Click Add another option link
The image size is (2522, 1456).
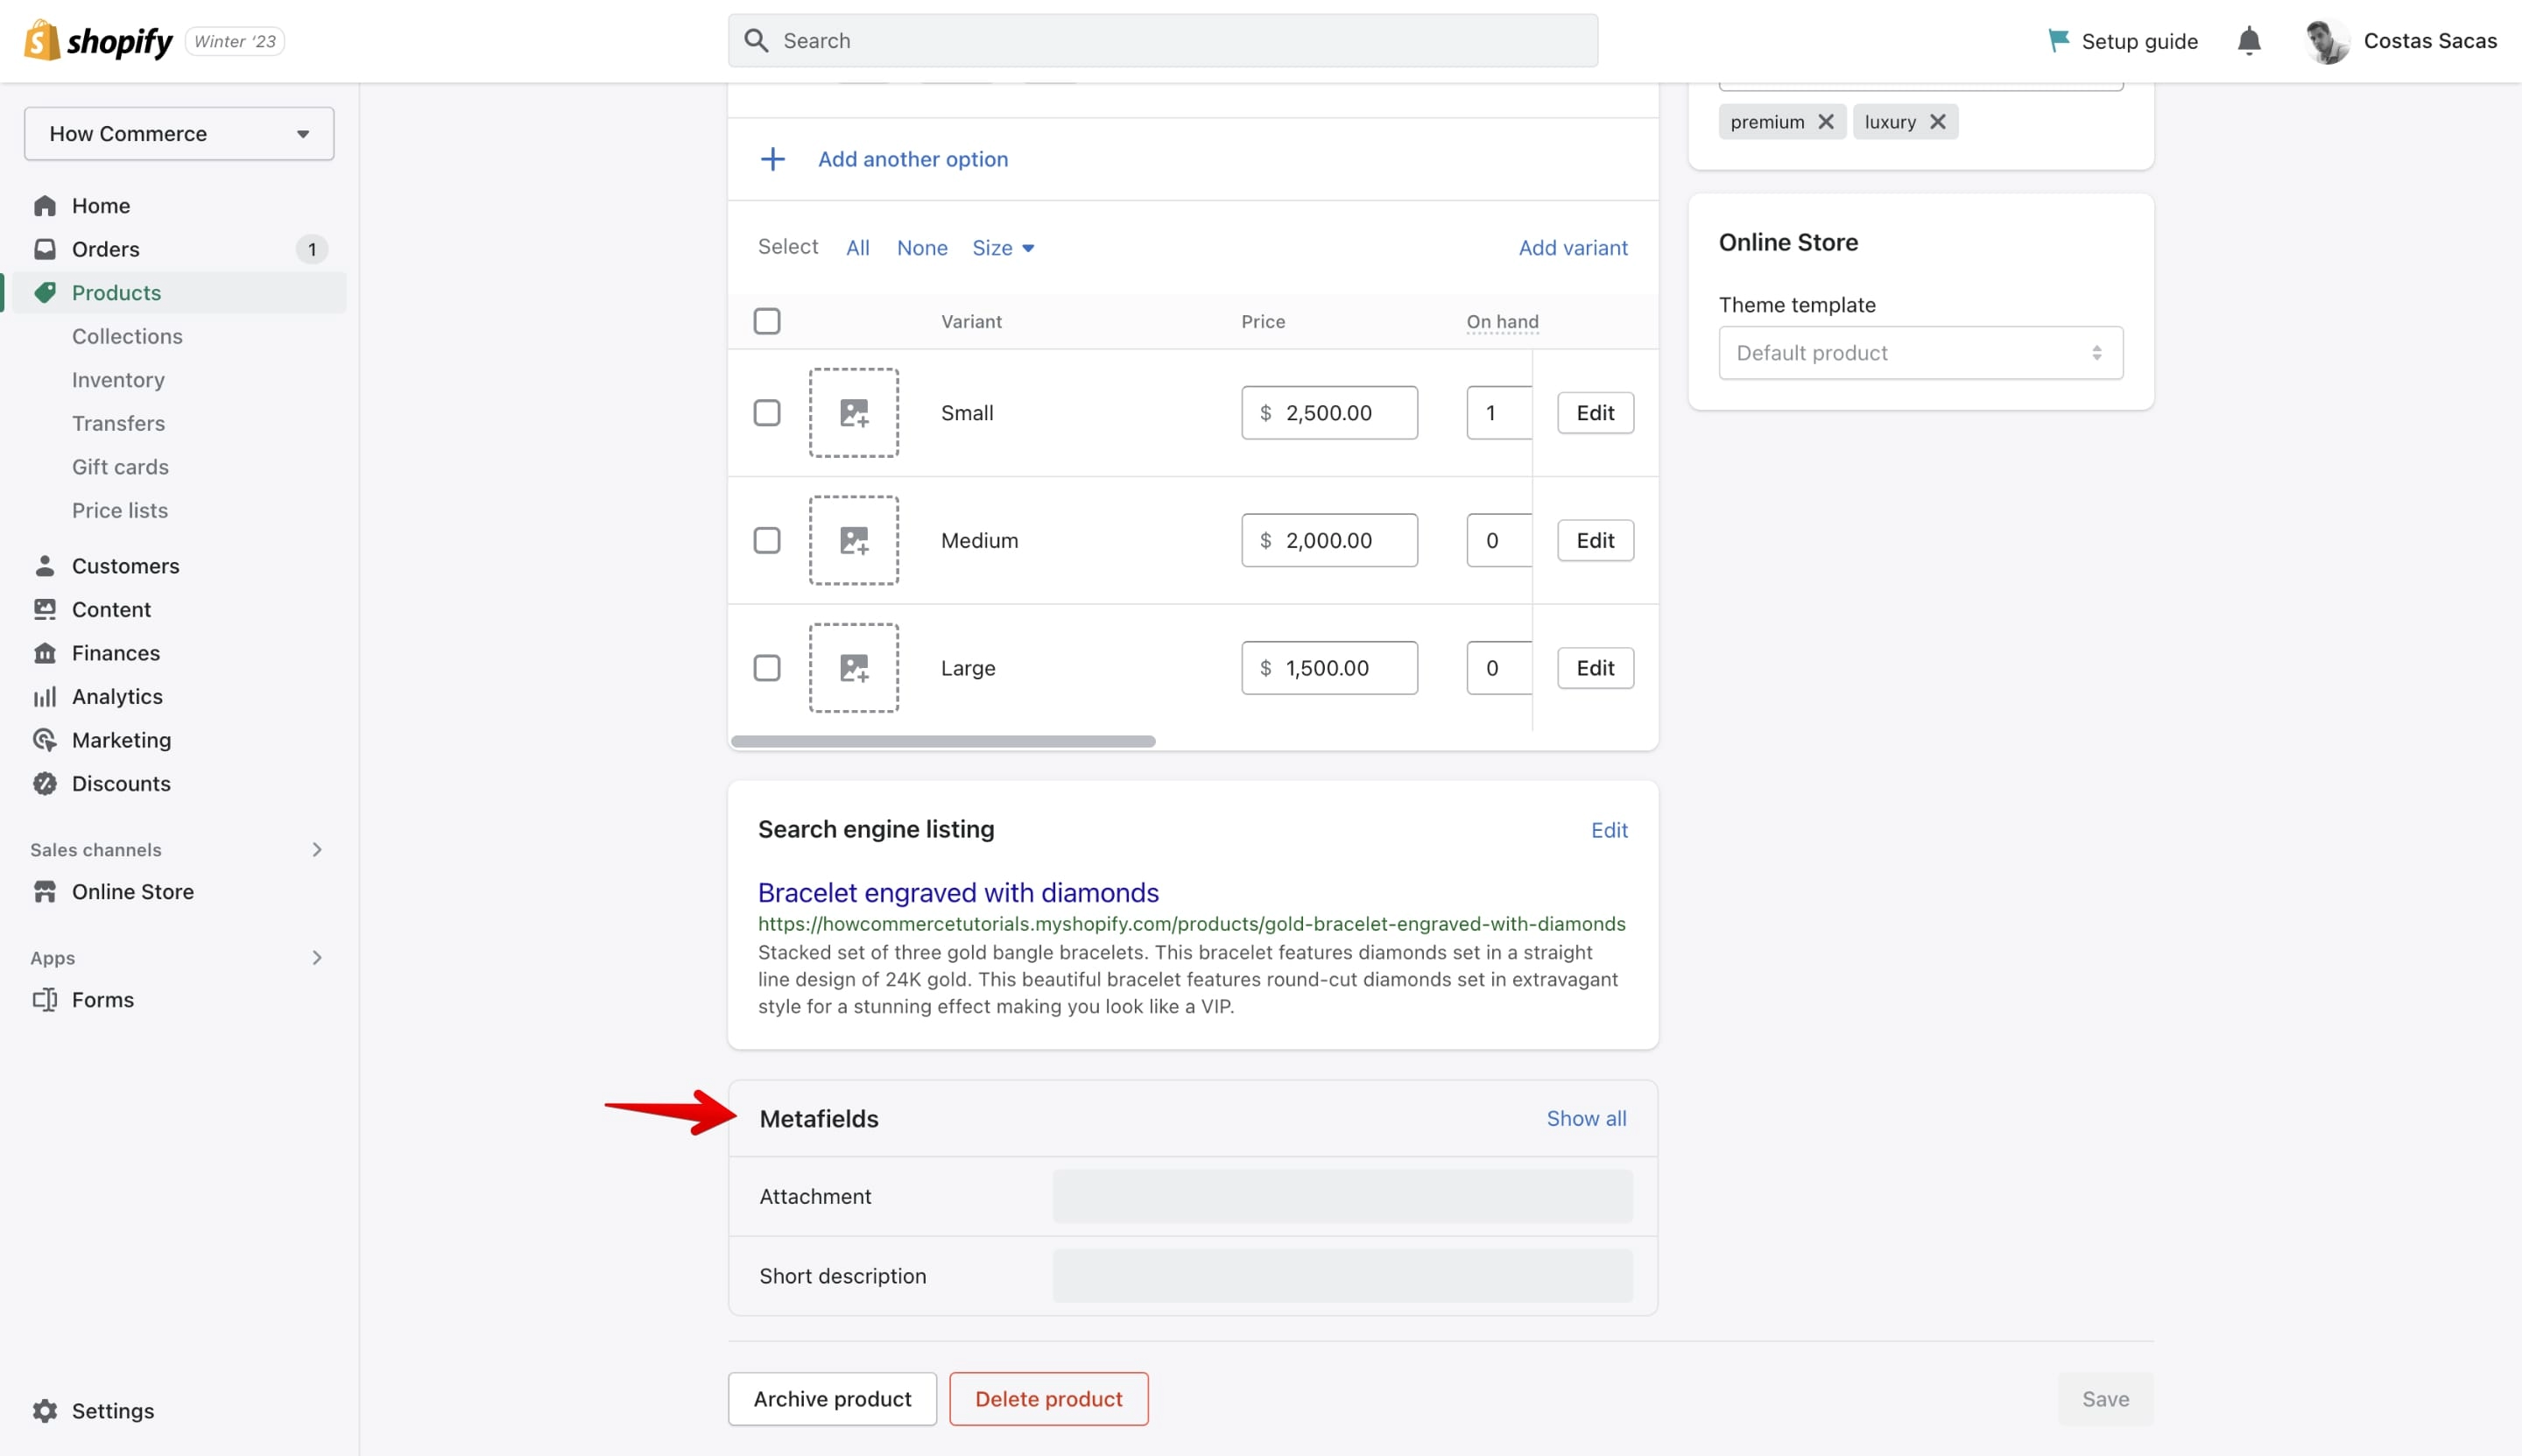tap(913, 159)
